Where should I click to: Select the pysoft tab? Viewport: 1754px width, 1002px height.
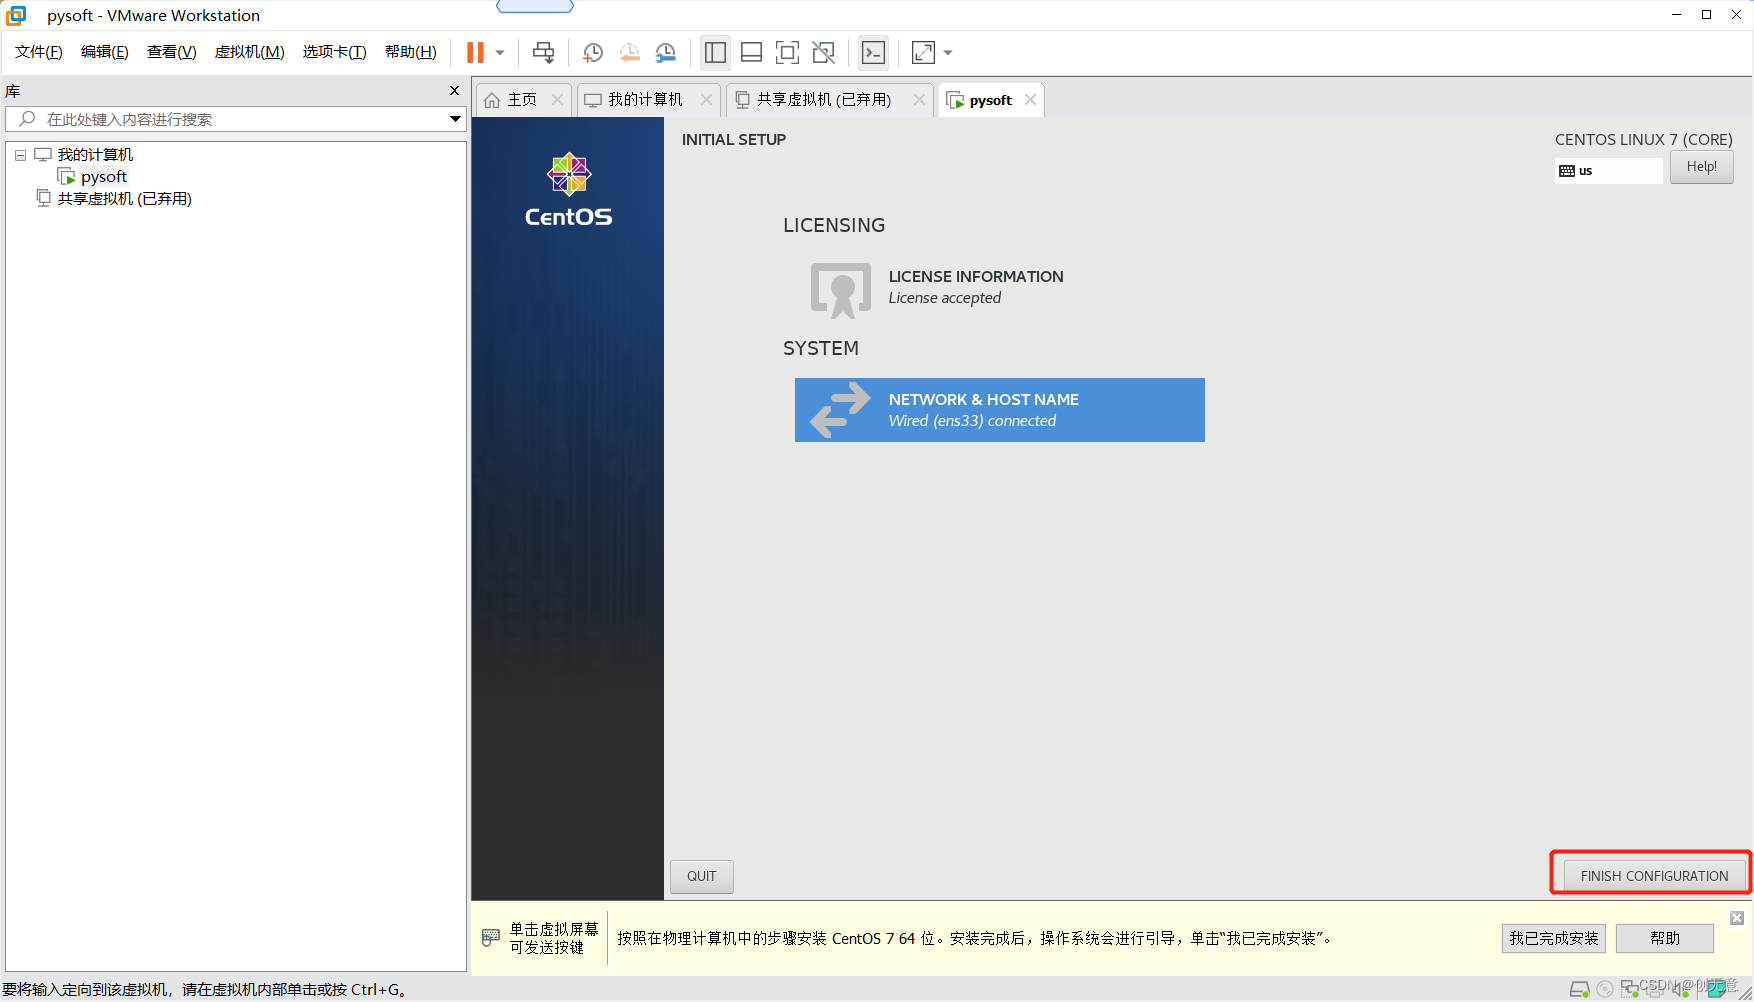[x=990, y=100]
